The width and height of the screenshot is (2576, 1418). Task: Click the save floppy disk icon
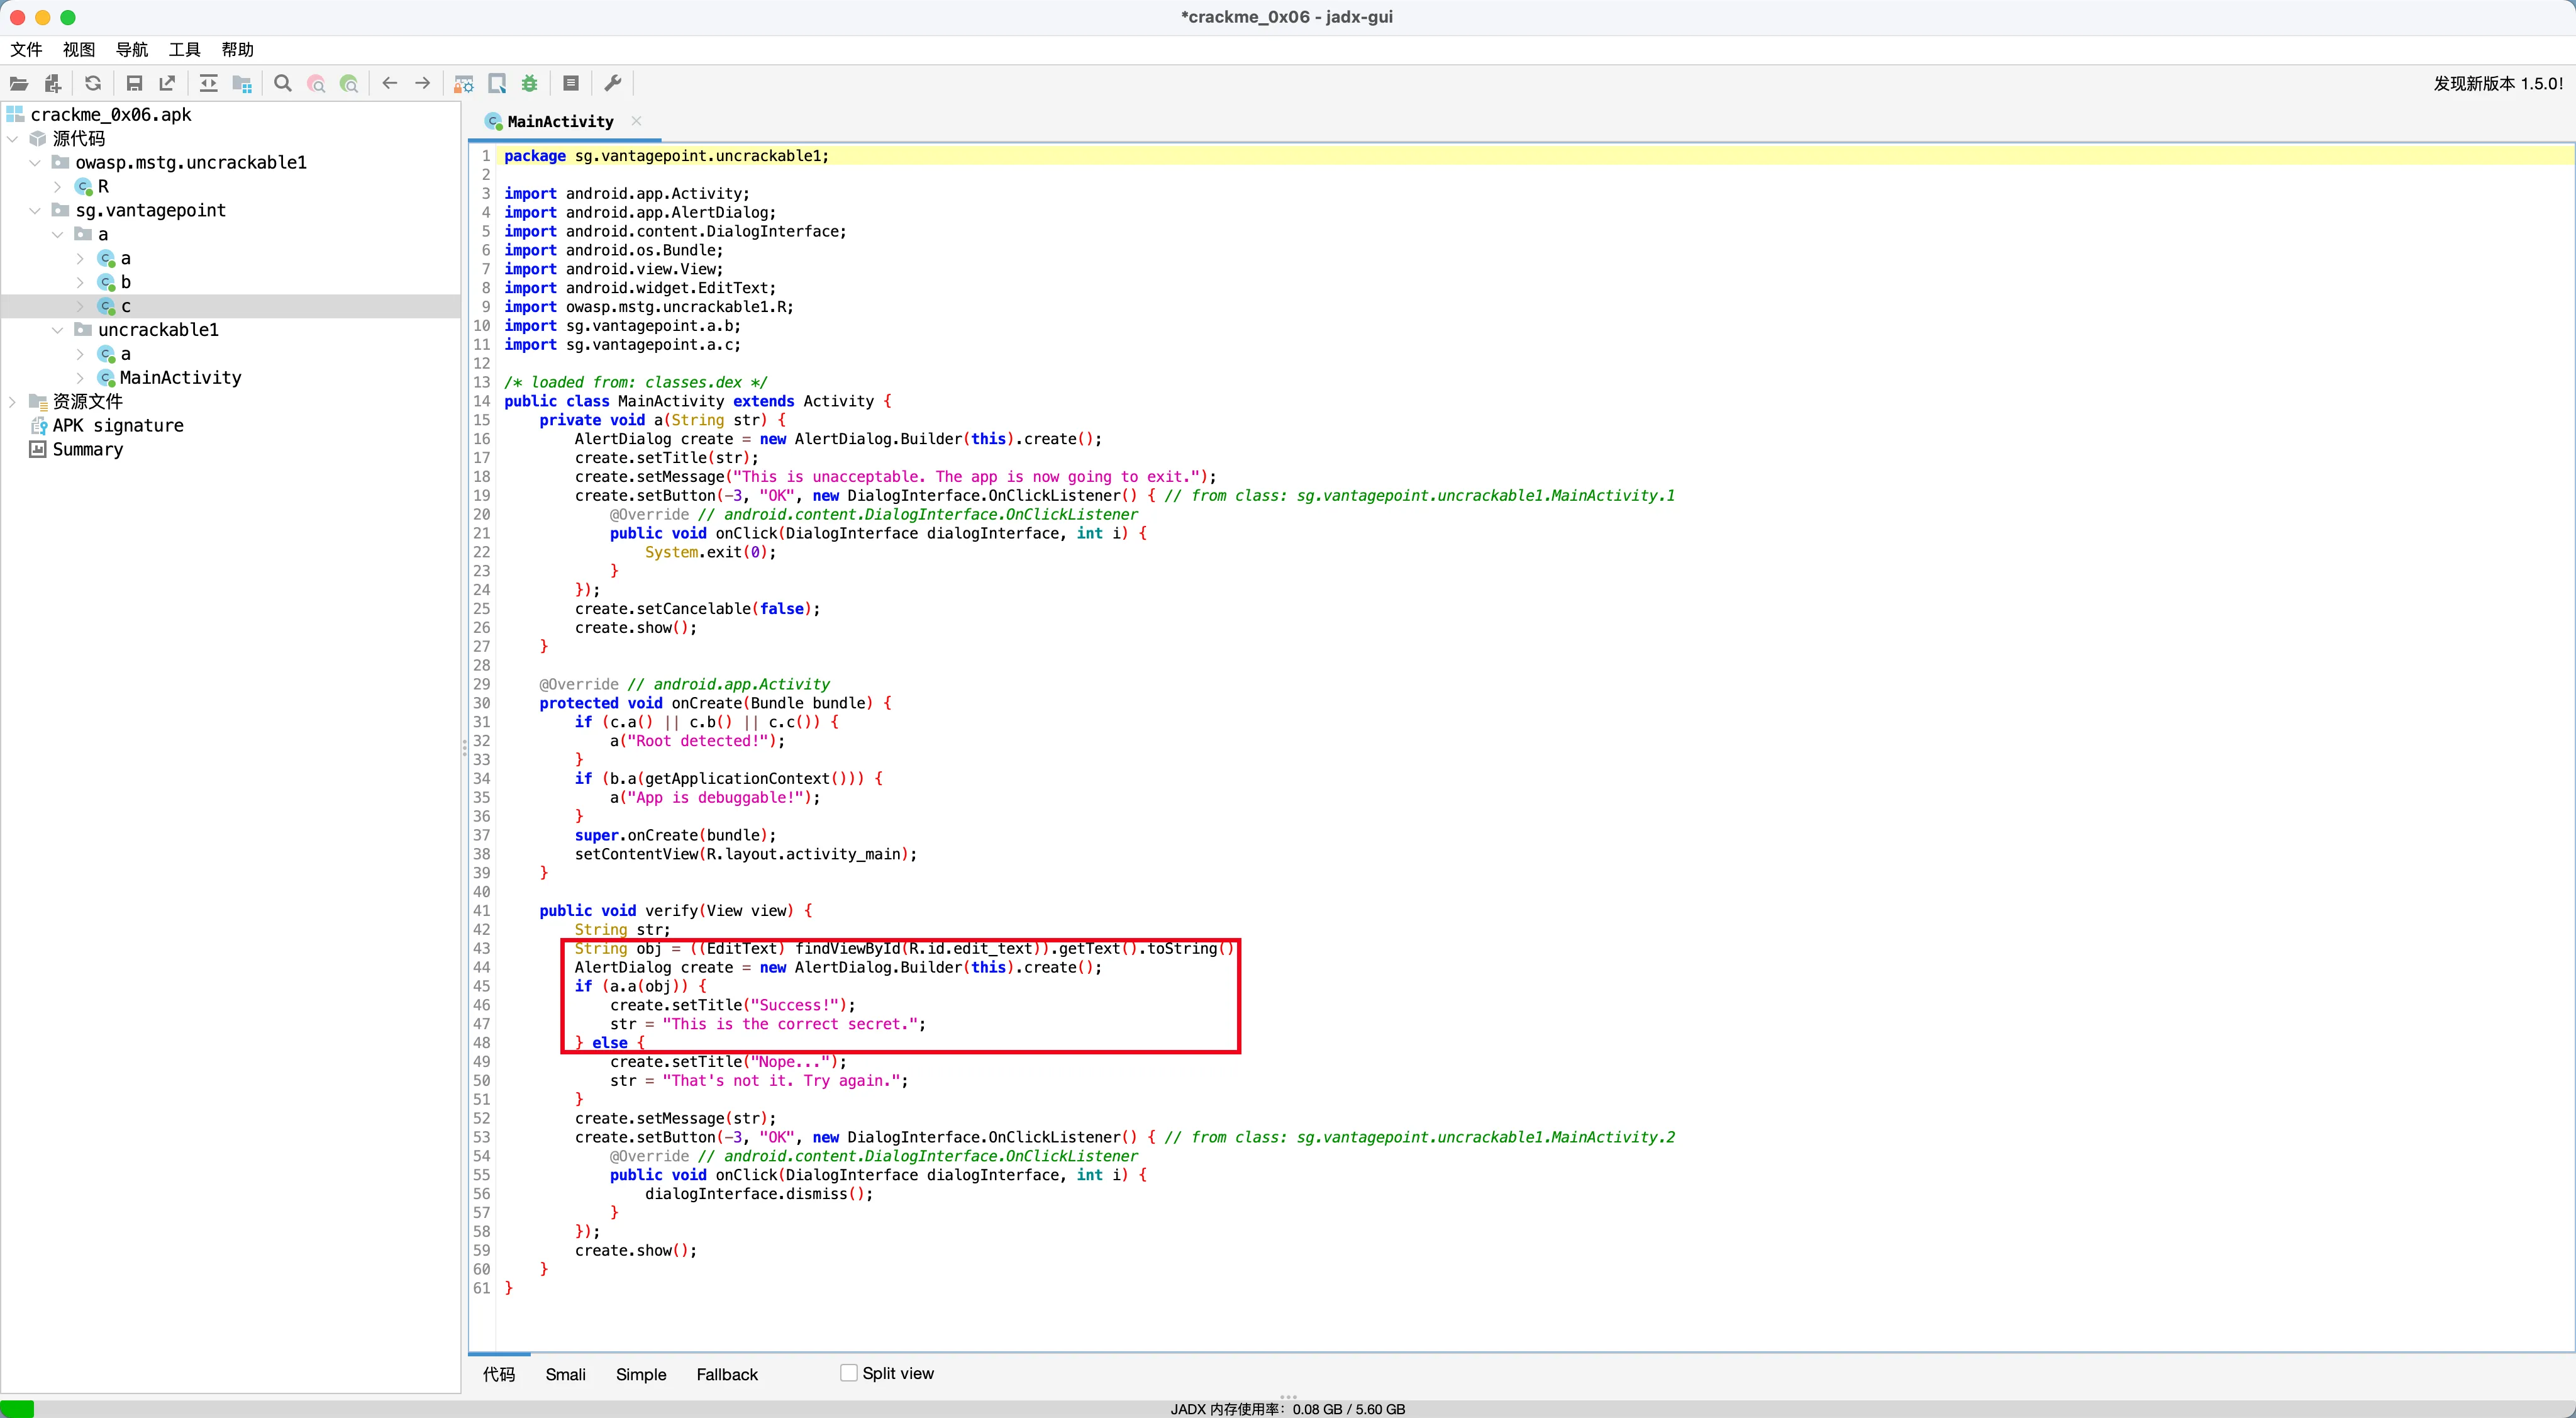134,84
